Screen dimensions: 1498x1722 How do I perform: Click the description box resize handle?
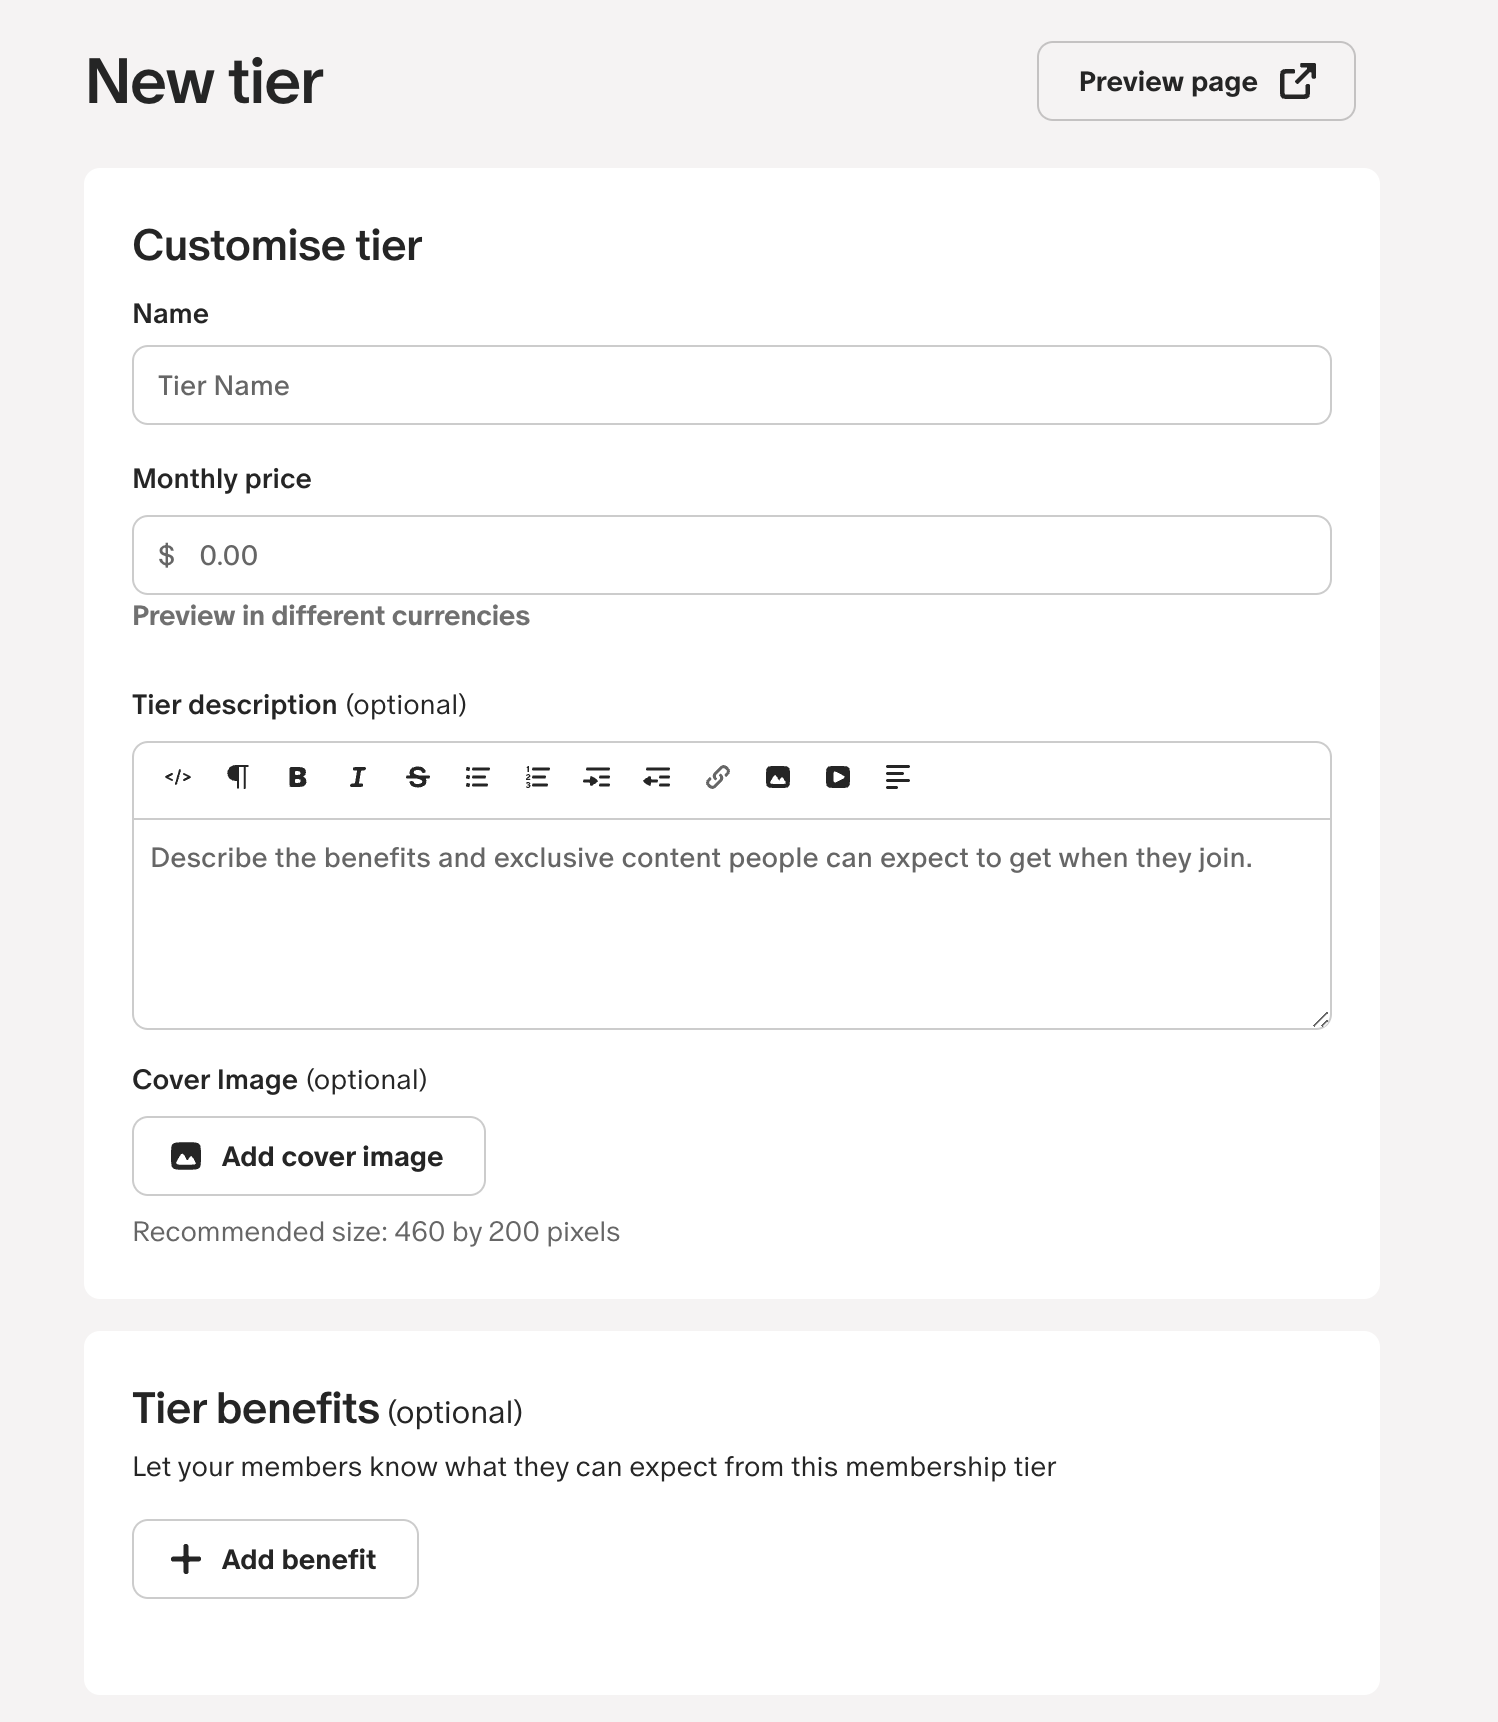(1321, 1019)
